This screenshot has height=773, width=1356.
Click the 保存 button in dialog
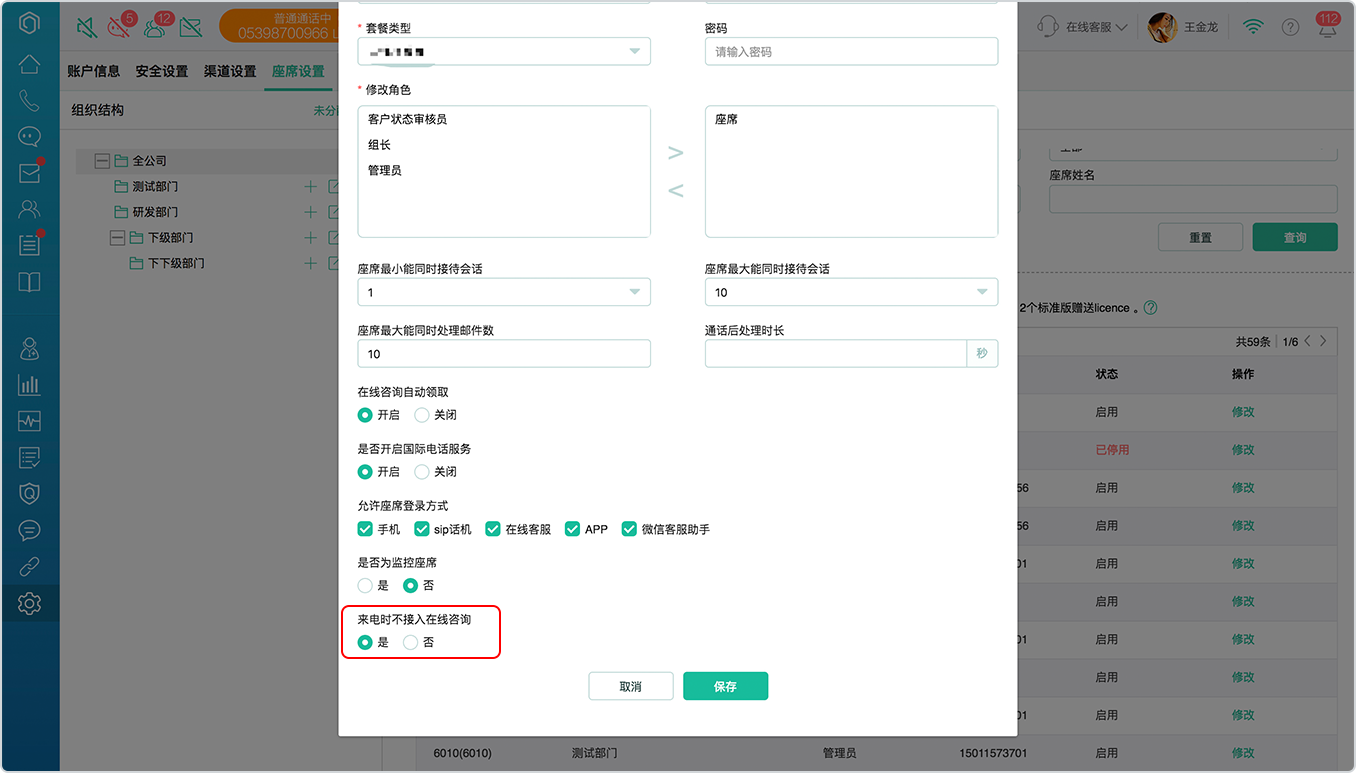coord(725,686)
